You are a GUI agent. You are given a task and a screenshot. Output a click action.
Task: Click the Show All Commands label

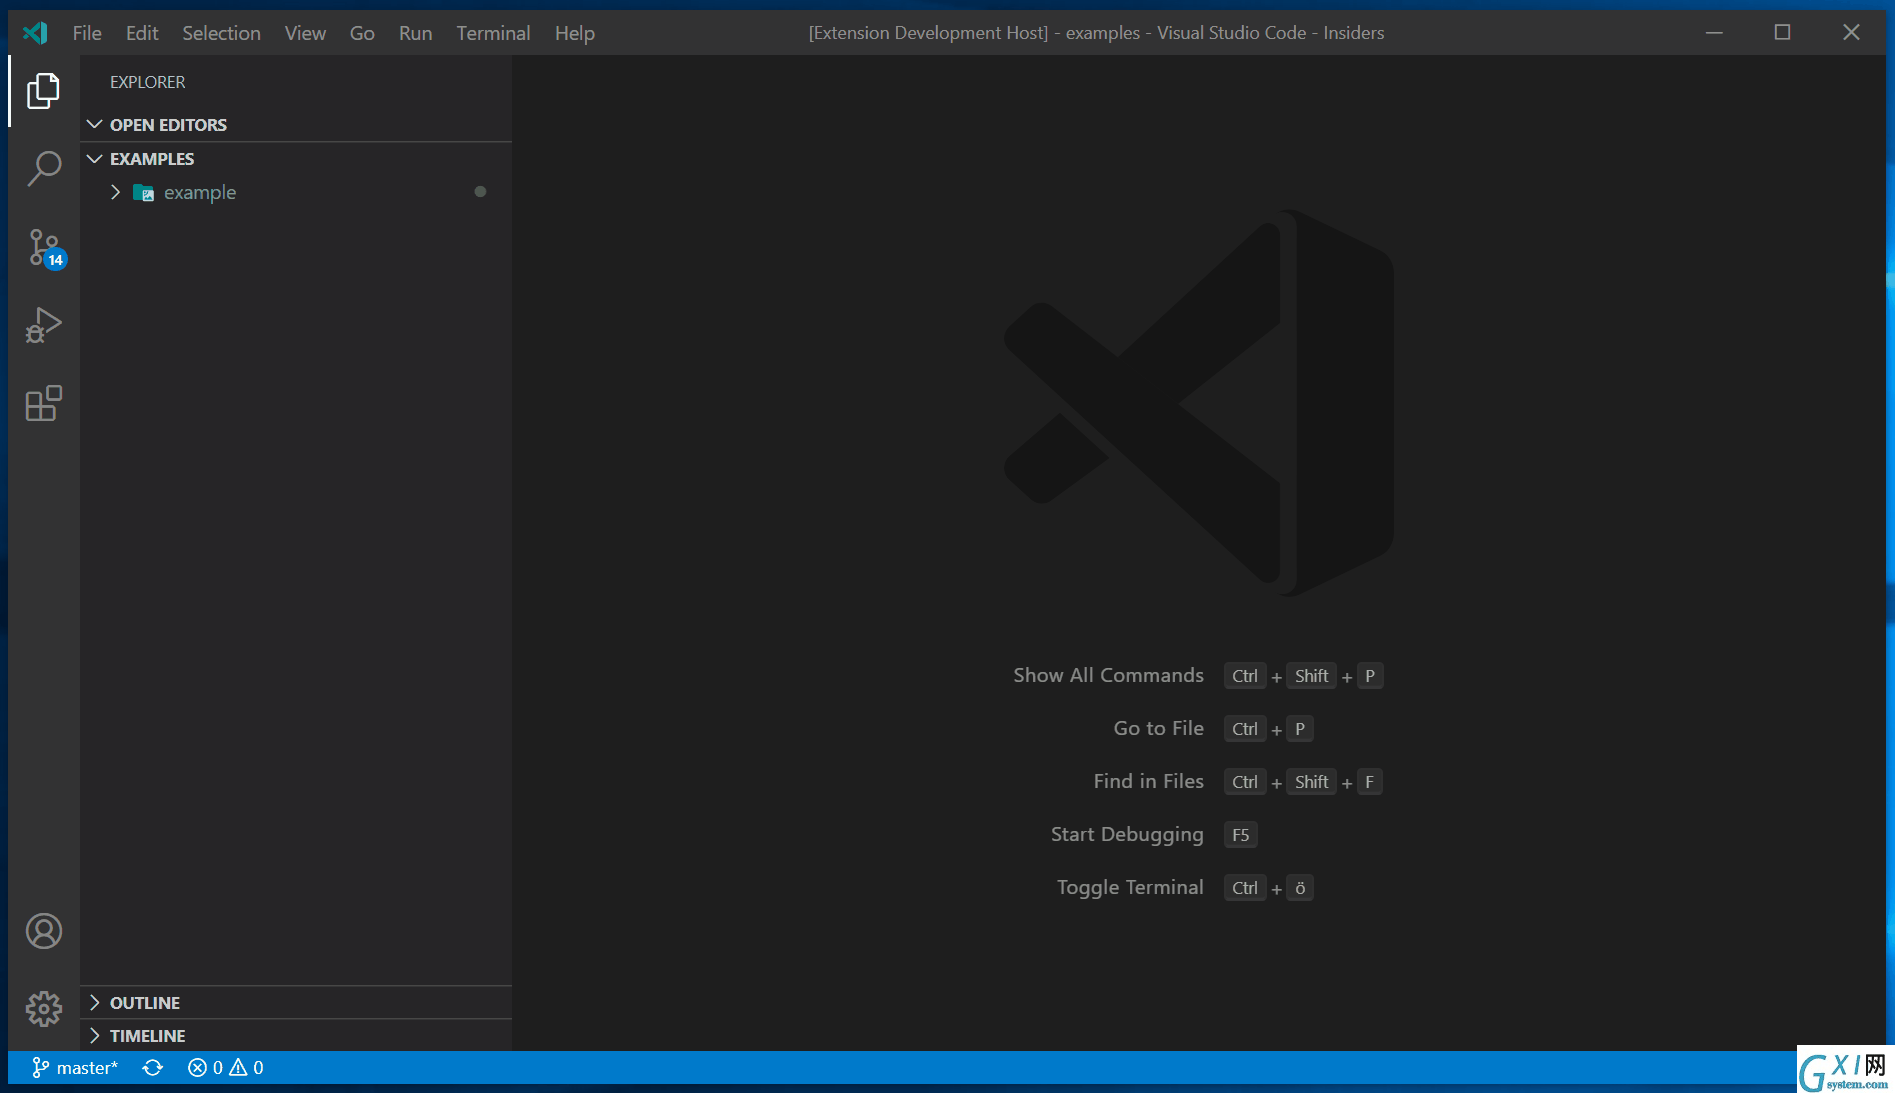coord(1108,675)
